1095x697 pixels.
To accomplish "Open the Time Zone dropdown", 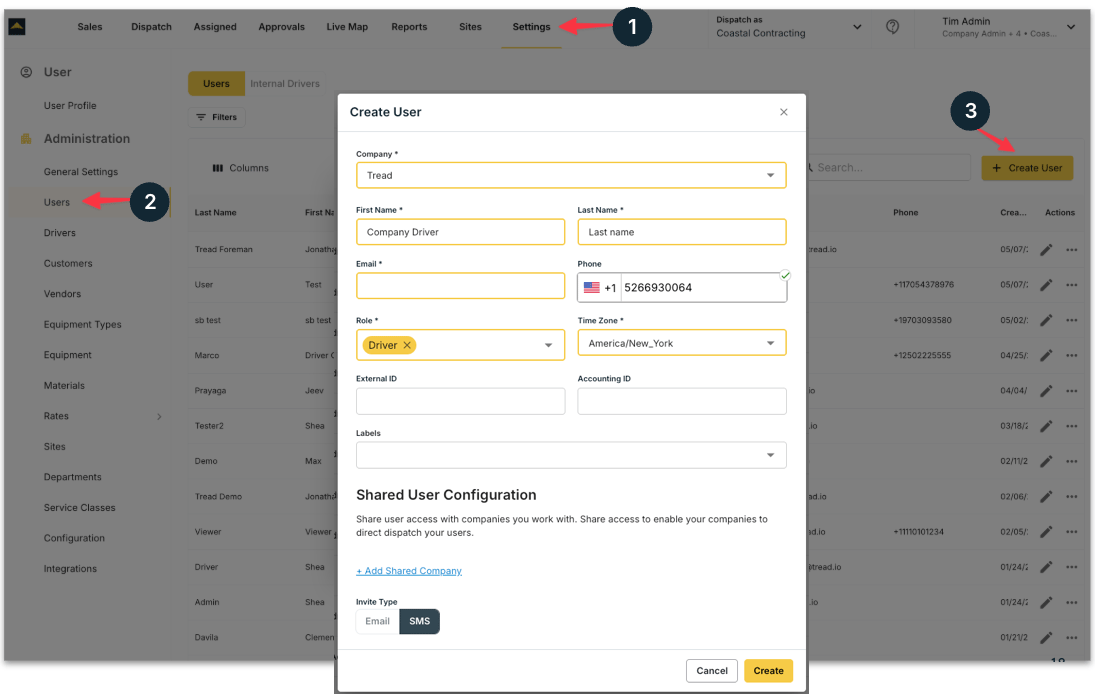I will click(682, 343).
